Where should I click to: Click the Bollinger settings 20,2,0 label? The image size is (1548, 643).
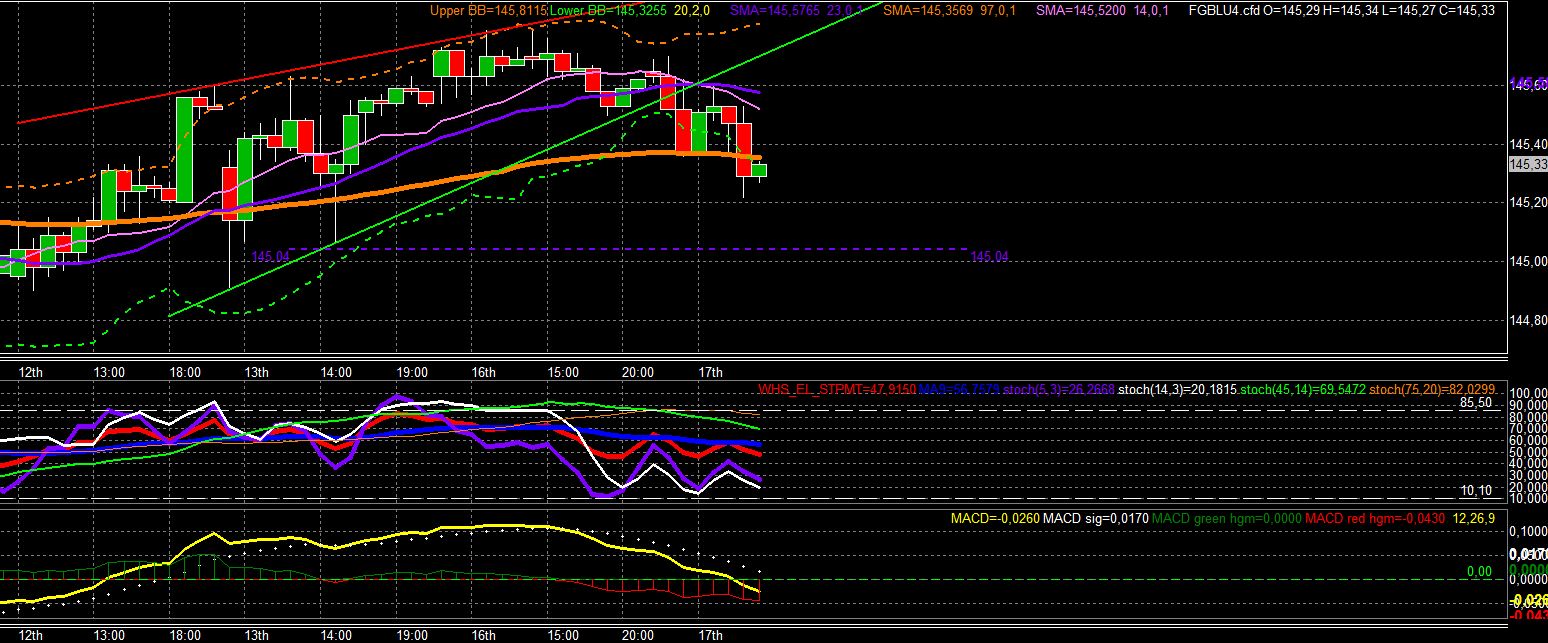692,11
